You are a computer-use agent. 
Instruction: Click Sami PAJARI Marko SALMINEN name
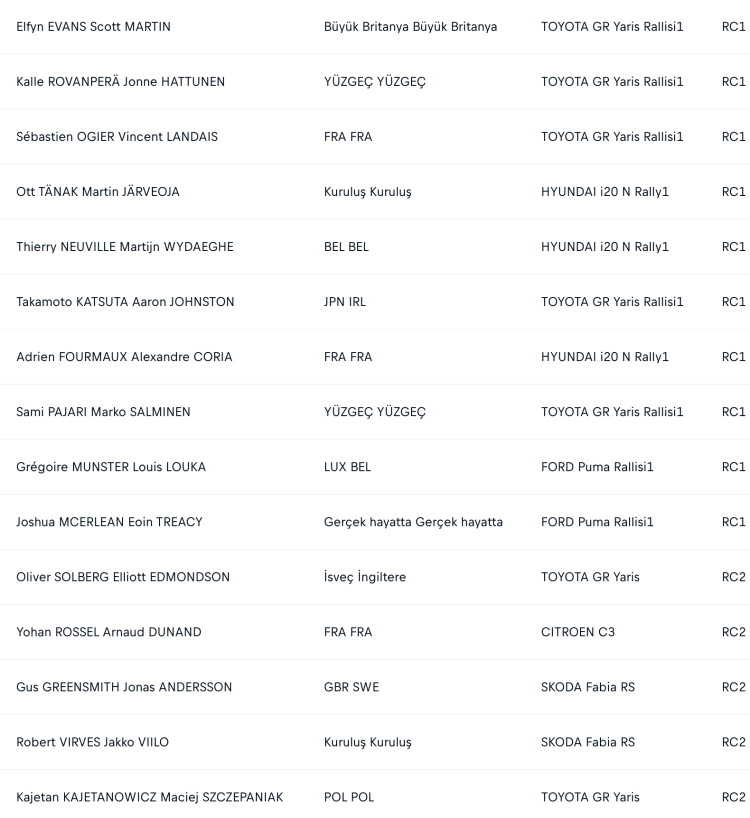(103, 412)
